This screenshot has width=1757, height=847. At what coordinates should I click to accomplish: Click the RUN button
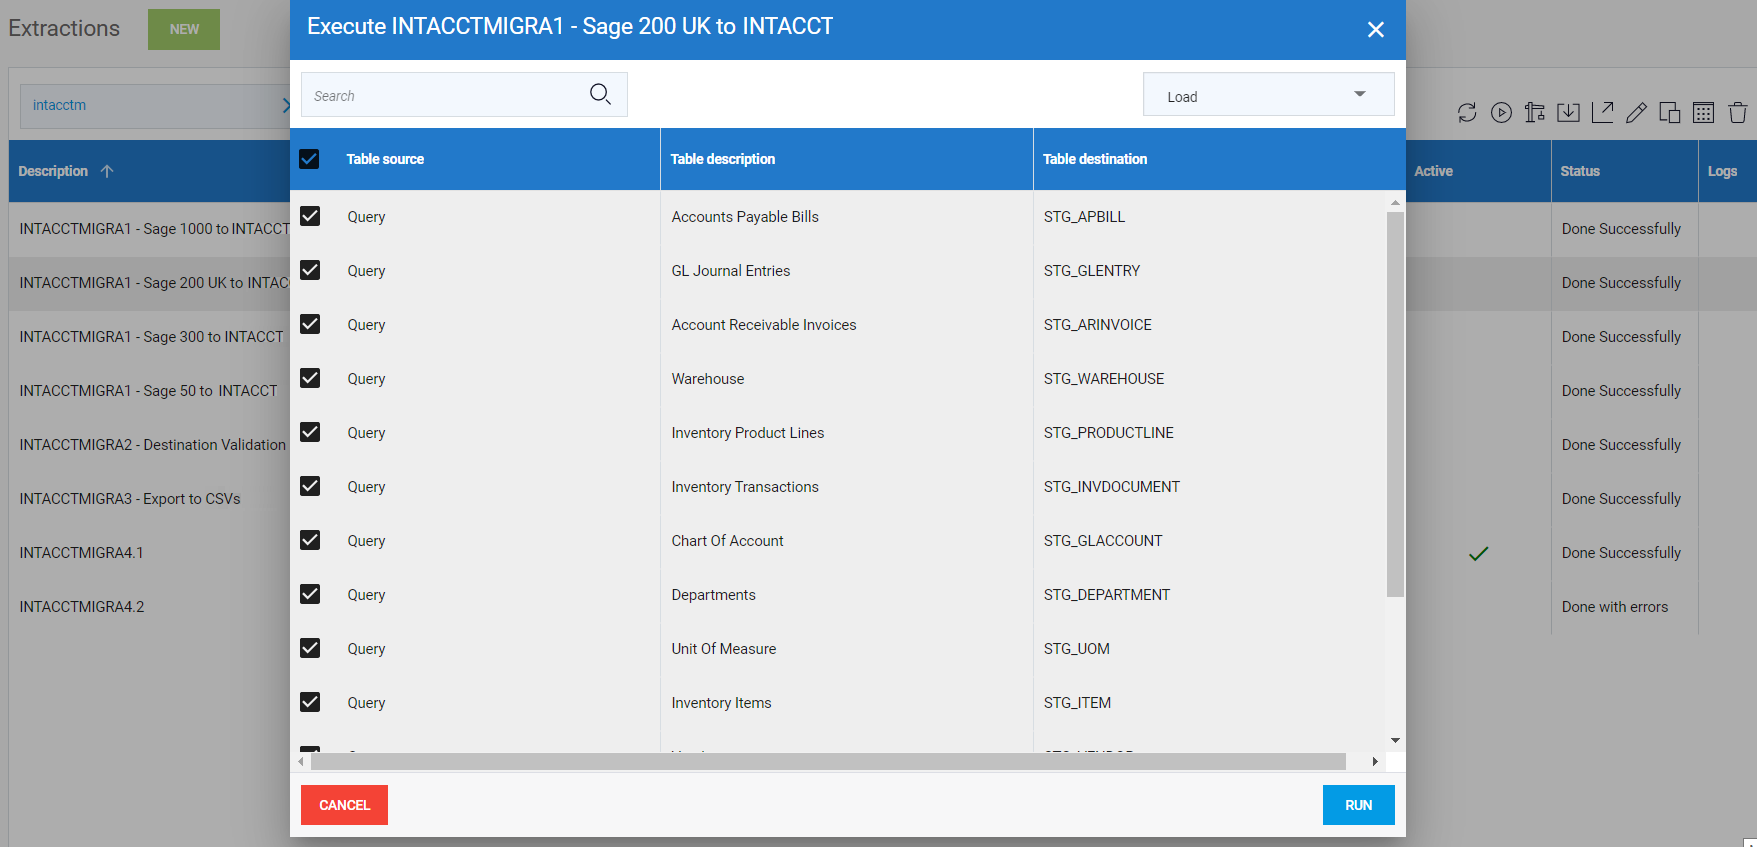pos(1358,805)
